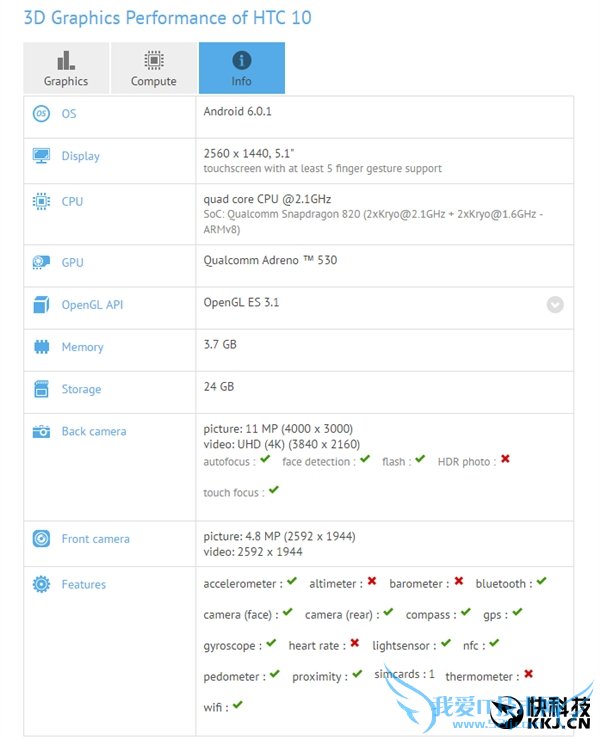The height and width of the screenshot is (739, 600).
Task: Click the CPU chip icon
Action: pyautogui.click(x=41, y=201)
